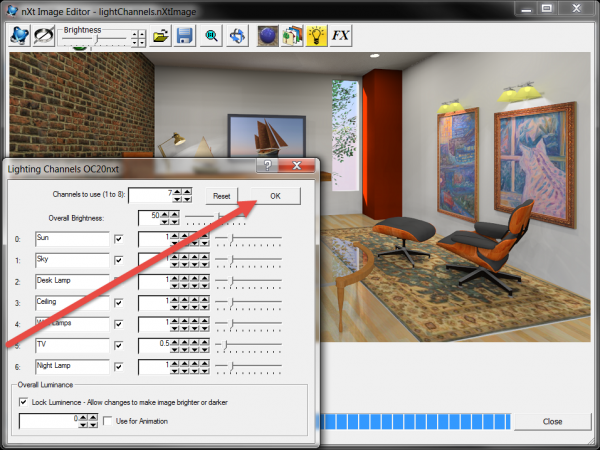Viewport: 600px width, 450px height.
Task: Open file with the folder icon
Action: 160,36
